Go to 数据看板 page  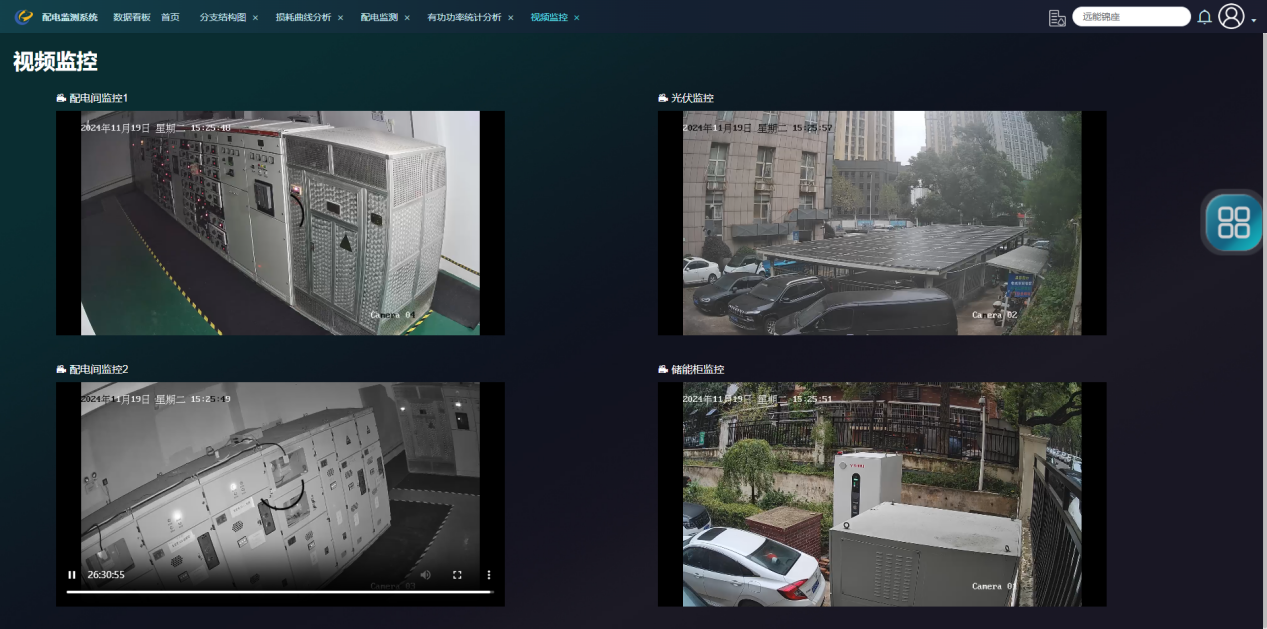click(x=129, y=17)
